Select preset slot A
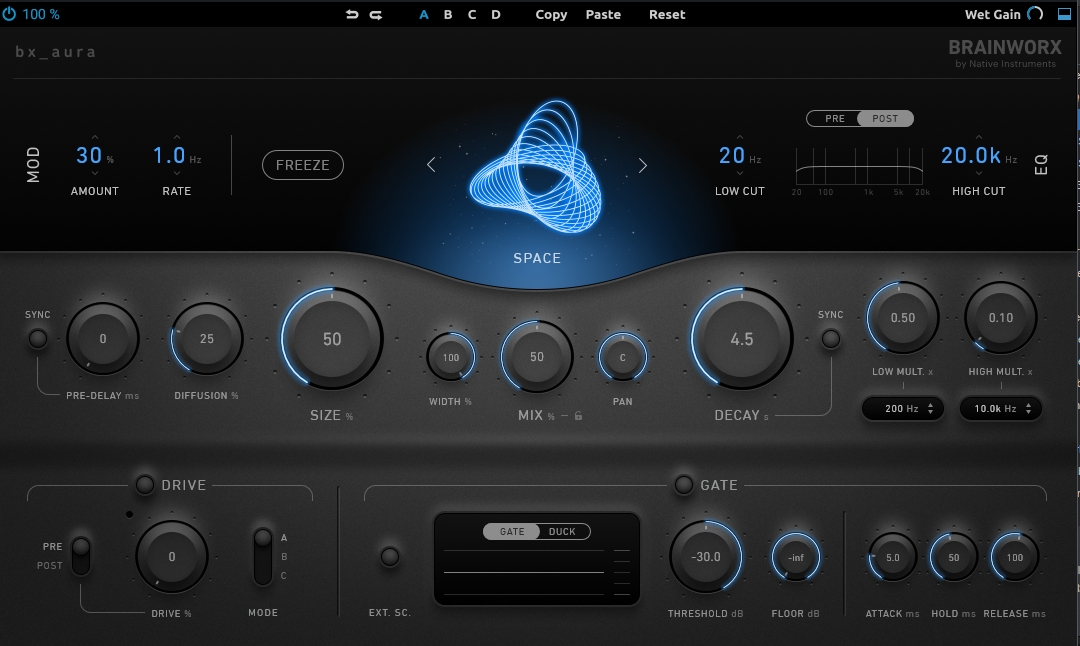 pos(424,14)
